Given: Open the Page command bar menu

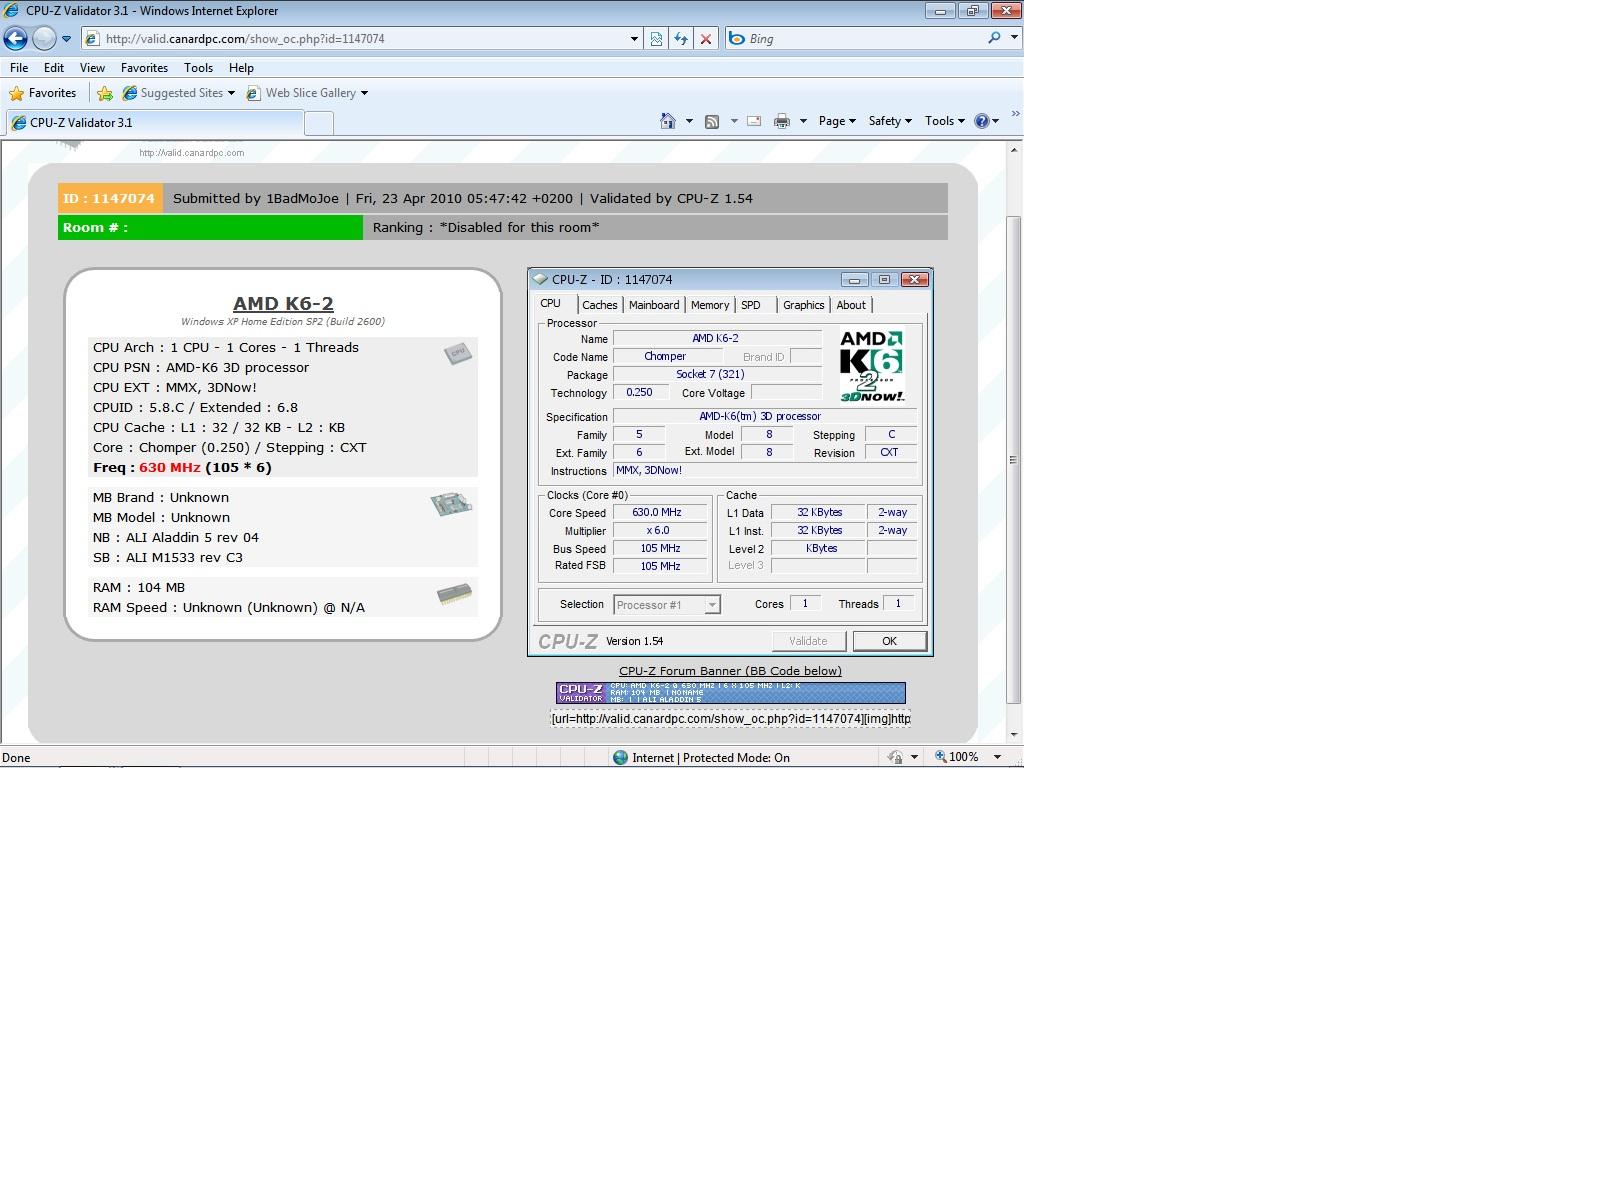Looking at the screenshot, I should (x=837, y=121).
